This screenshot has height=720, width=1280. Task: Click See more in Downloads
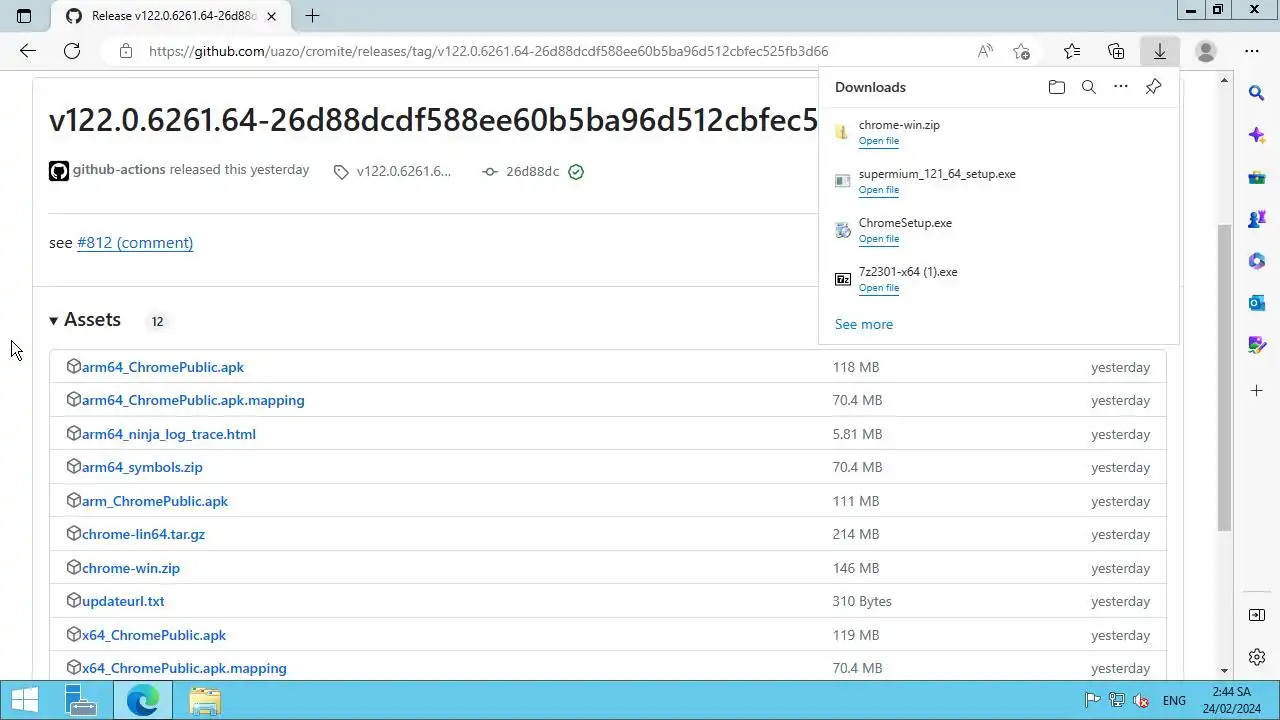click(x=864, y=324)
